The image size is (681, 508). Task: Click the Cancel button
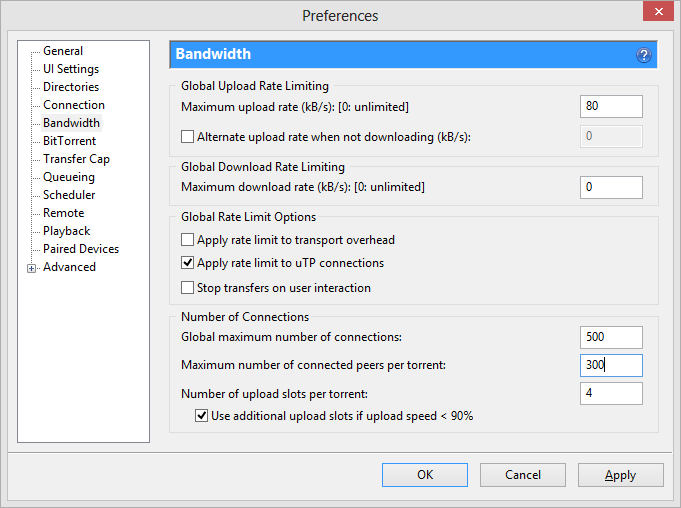coord(522,475)
